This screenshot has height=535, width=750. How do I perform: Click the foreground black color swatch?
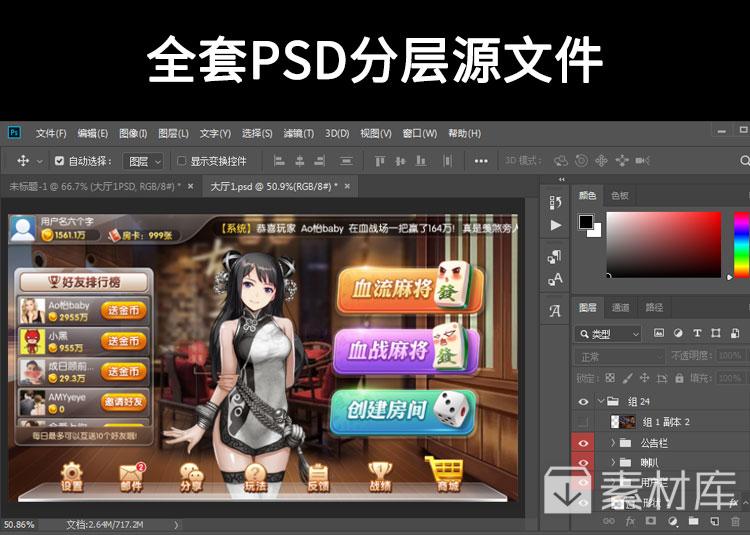pyautogui.click(x=585, y=221)
